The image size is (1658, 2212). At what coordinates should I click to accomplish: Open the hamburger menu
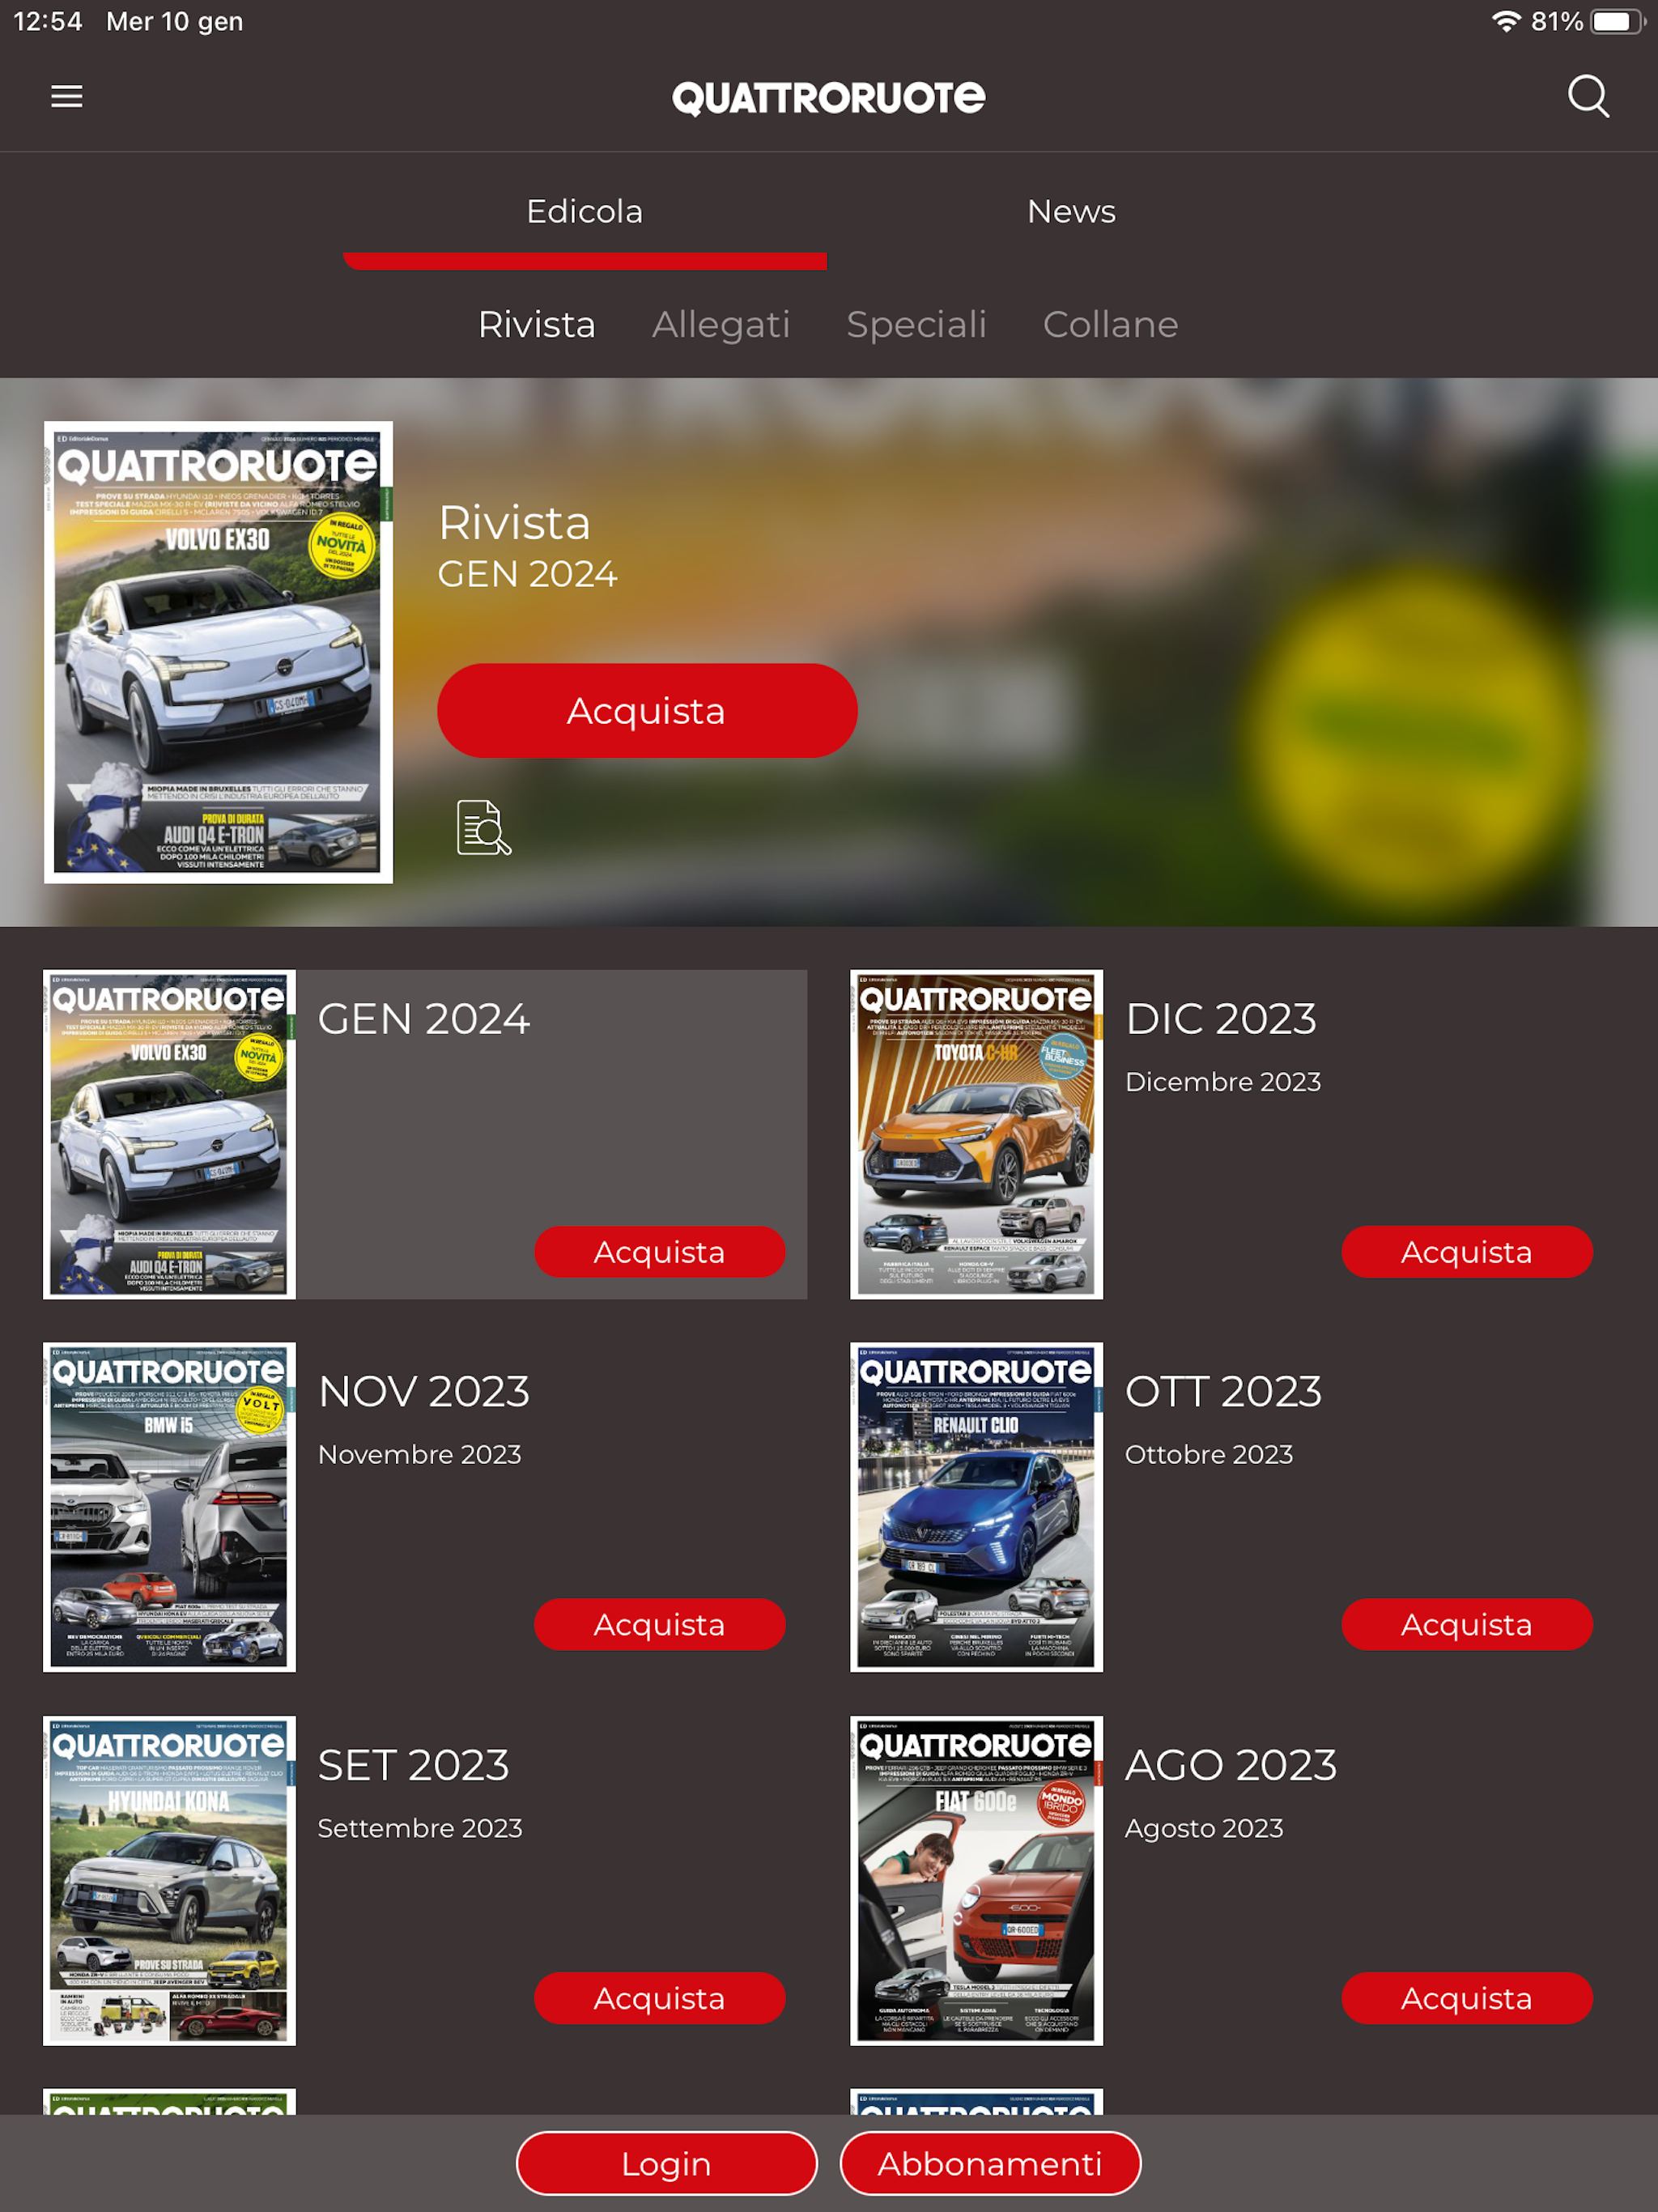(67, 97)
